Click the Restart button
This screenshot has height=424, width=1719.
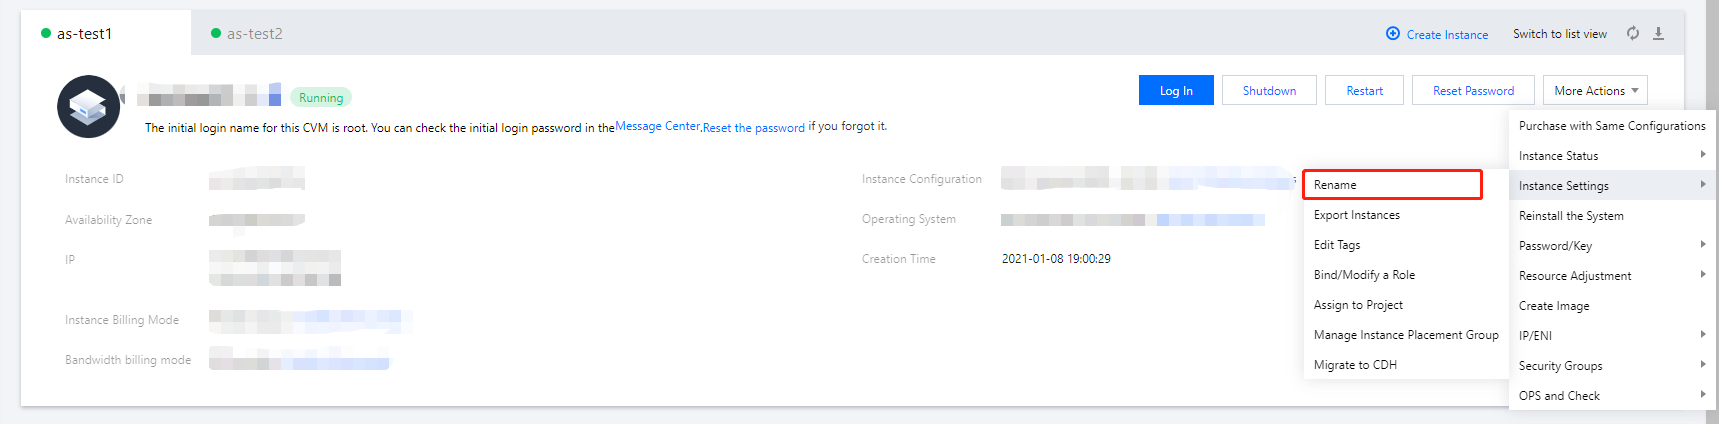point(1364,90)
